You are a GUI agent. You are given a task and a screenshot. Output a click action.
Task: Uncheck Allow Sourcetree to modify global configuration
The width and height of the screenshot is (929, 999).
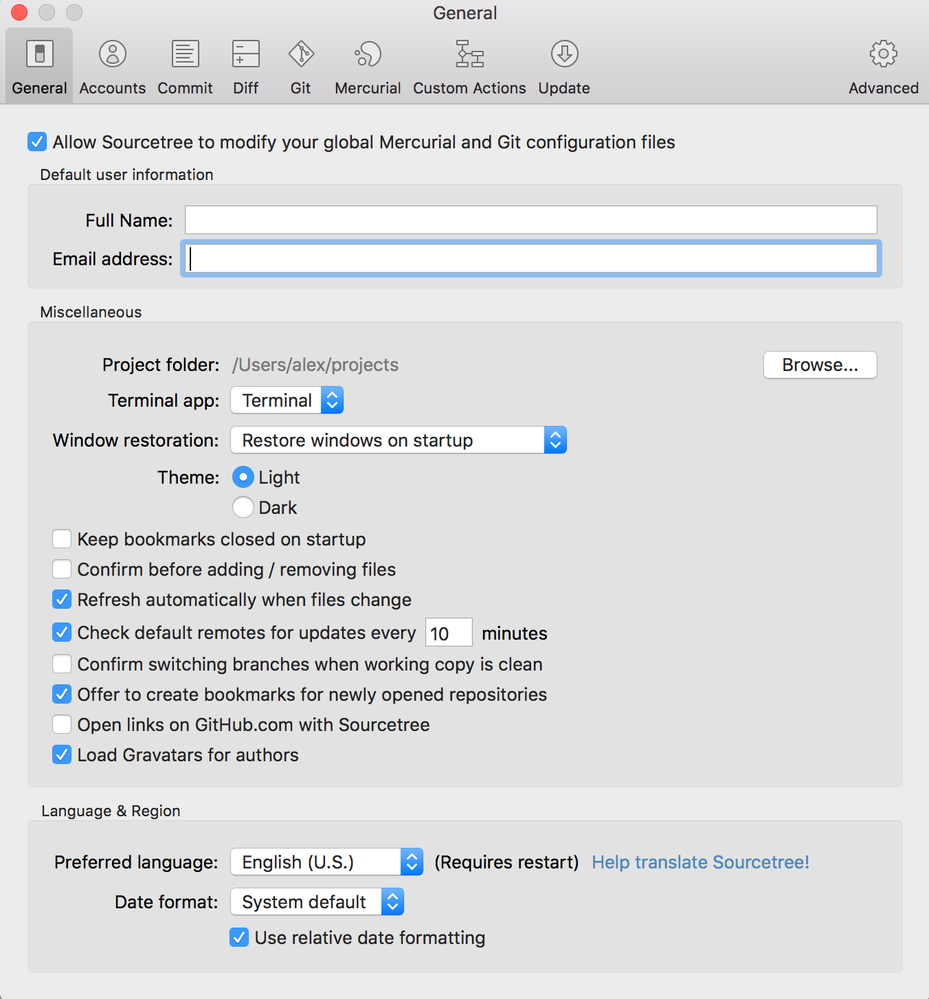click(x=37, y=141)
